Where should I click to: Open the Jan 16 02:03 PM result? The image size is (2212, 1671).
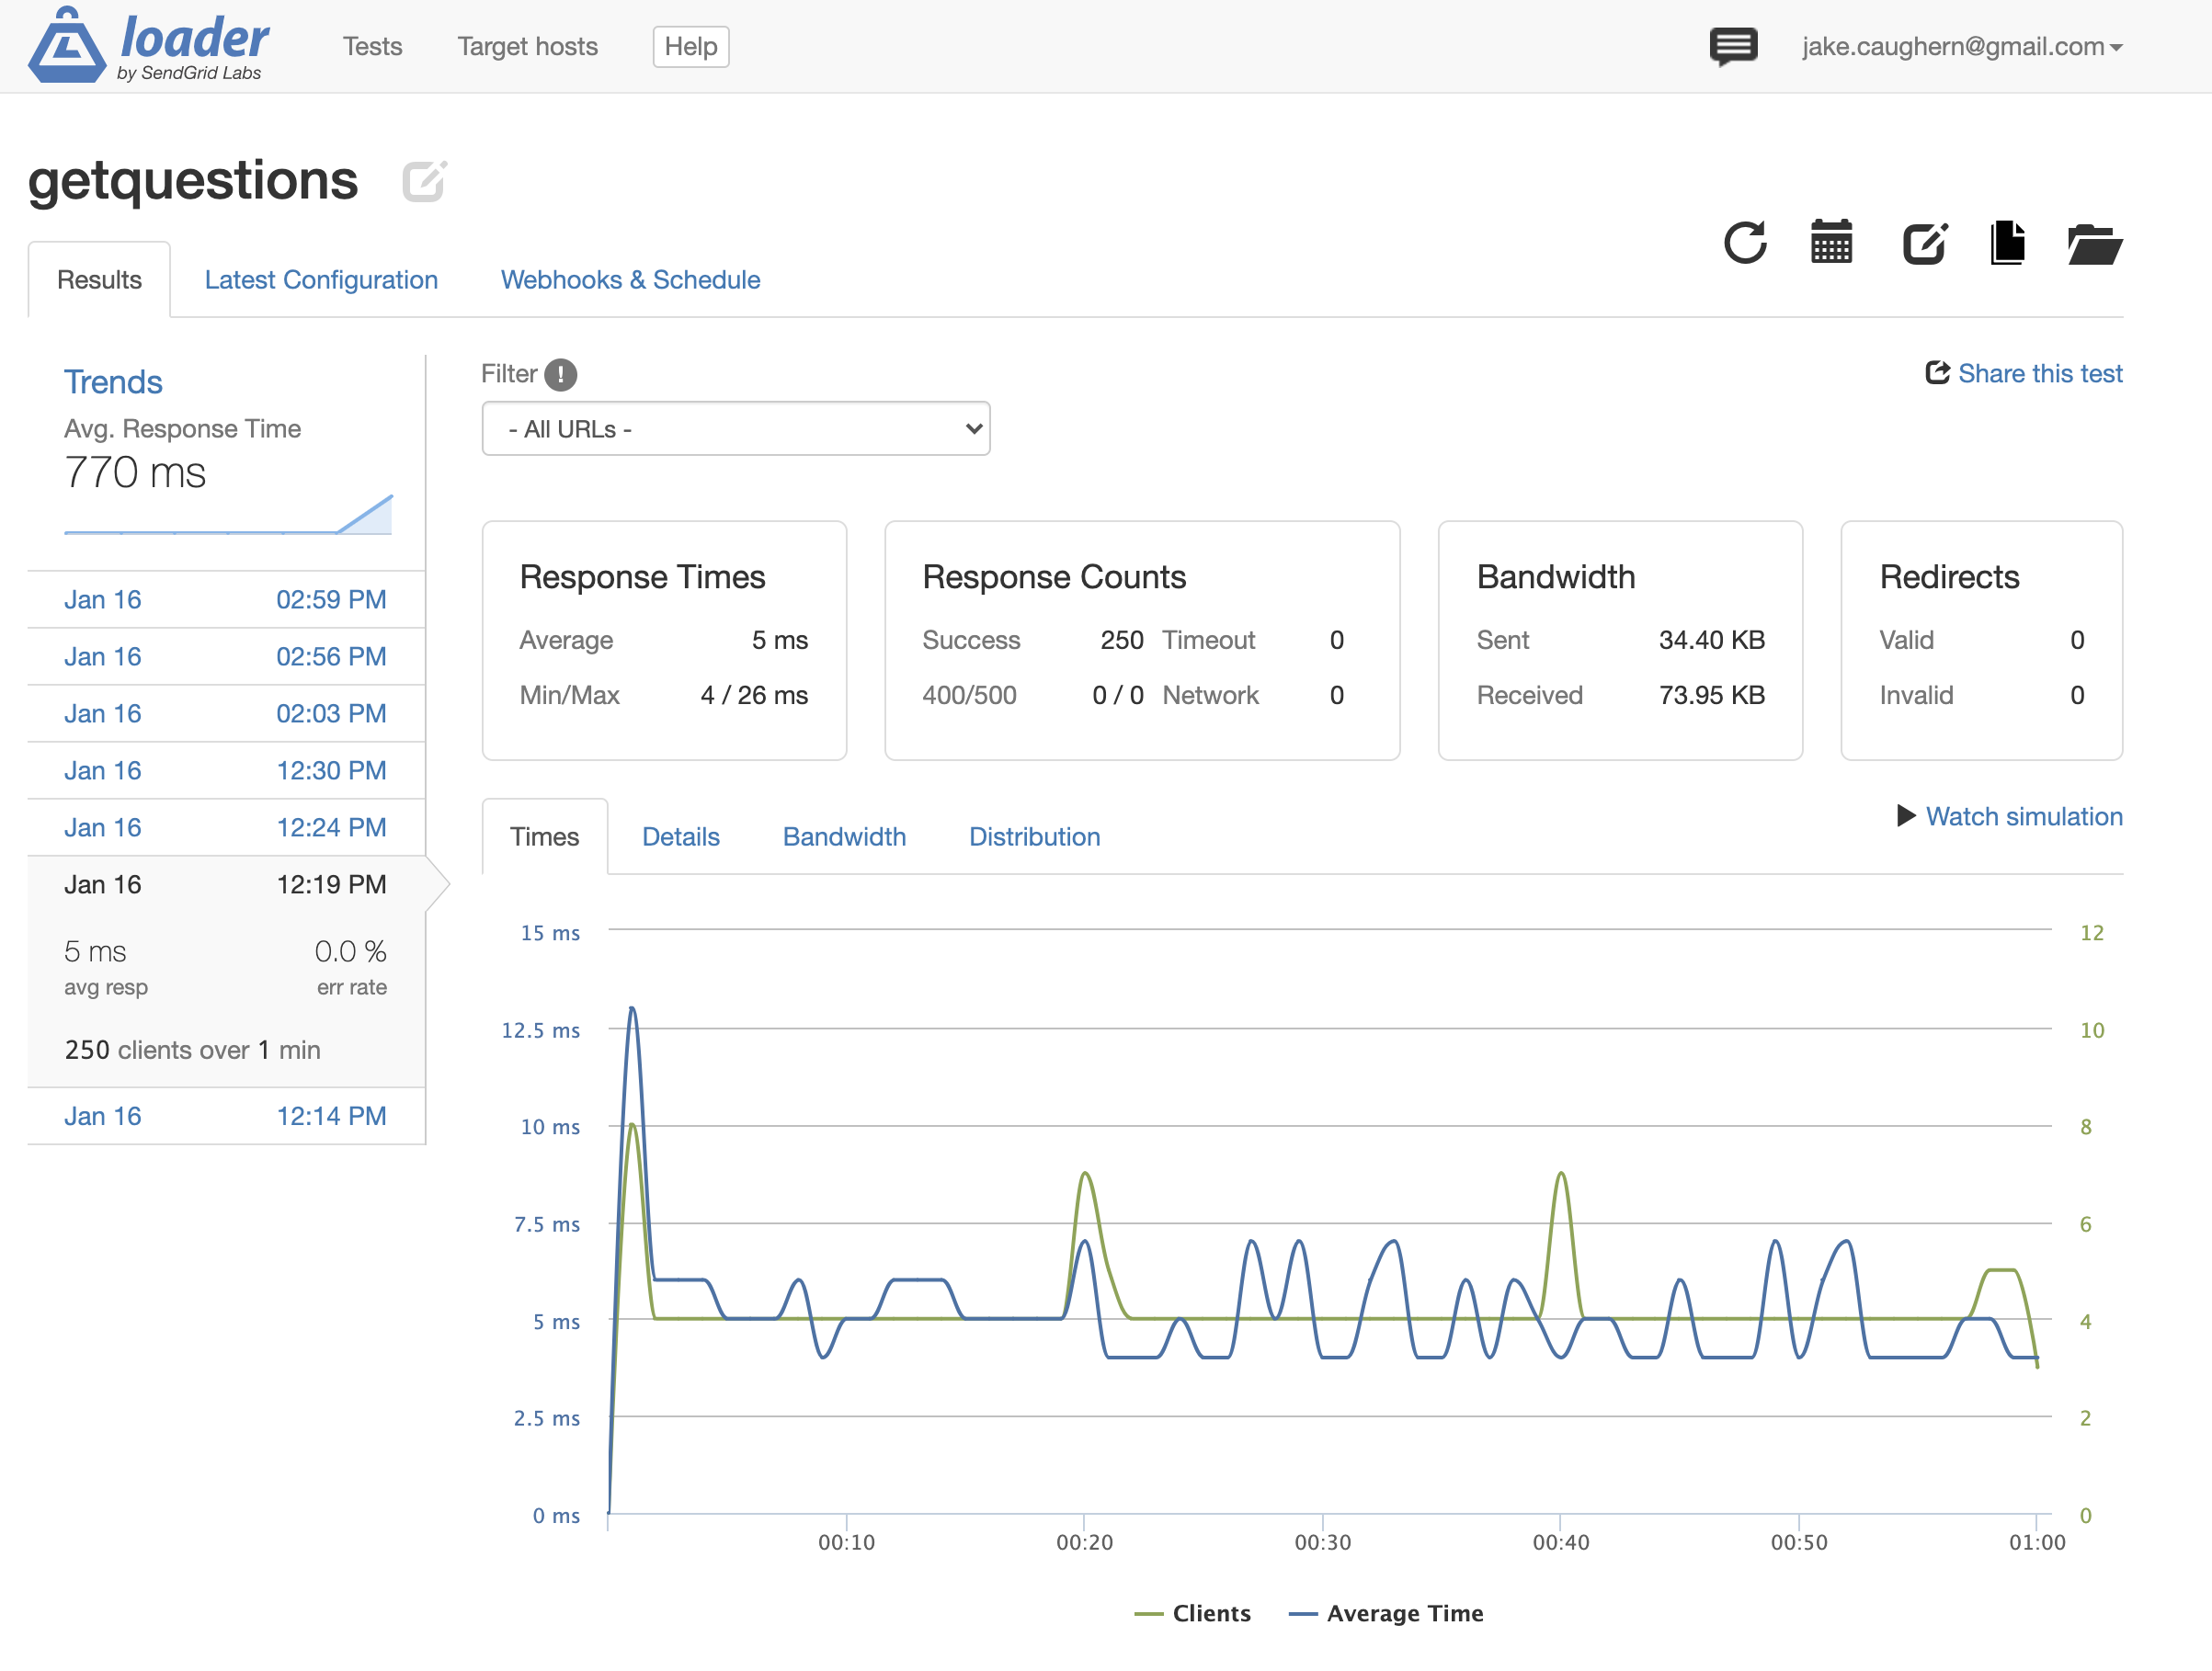coord(226,714)
